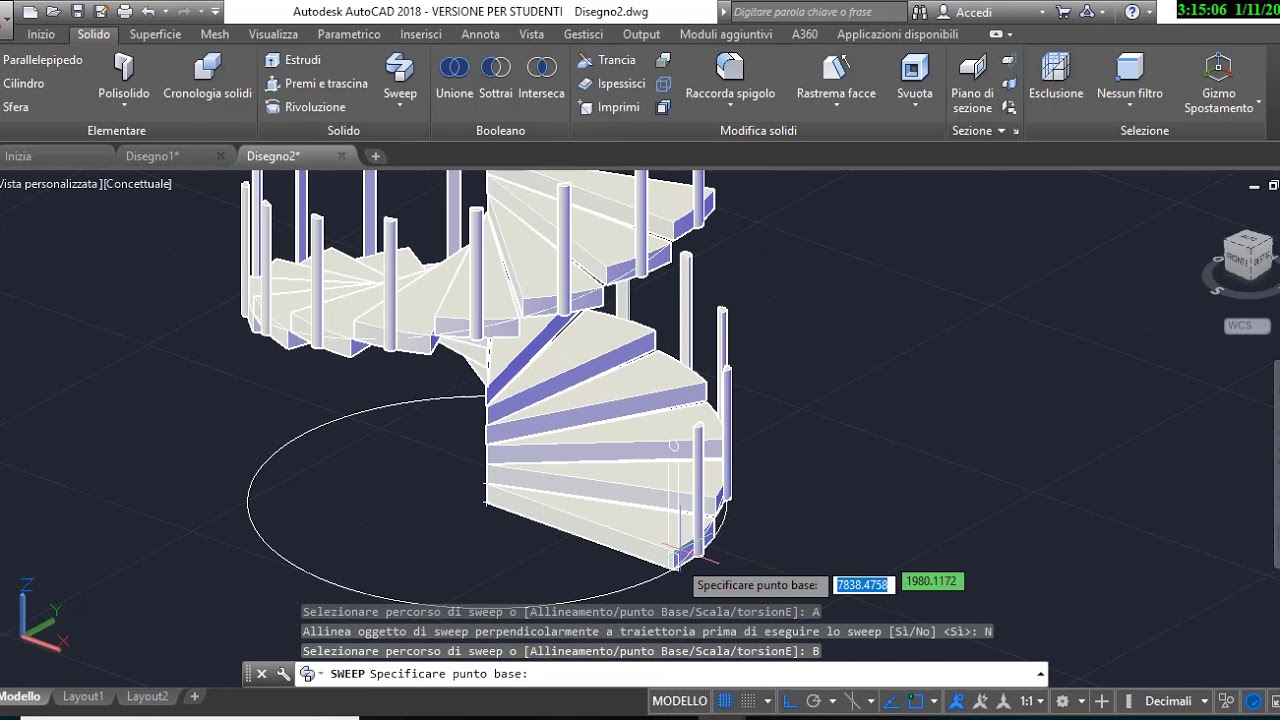Choose the Estrudi tool

[x=293, y=60]
